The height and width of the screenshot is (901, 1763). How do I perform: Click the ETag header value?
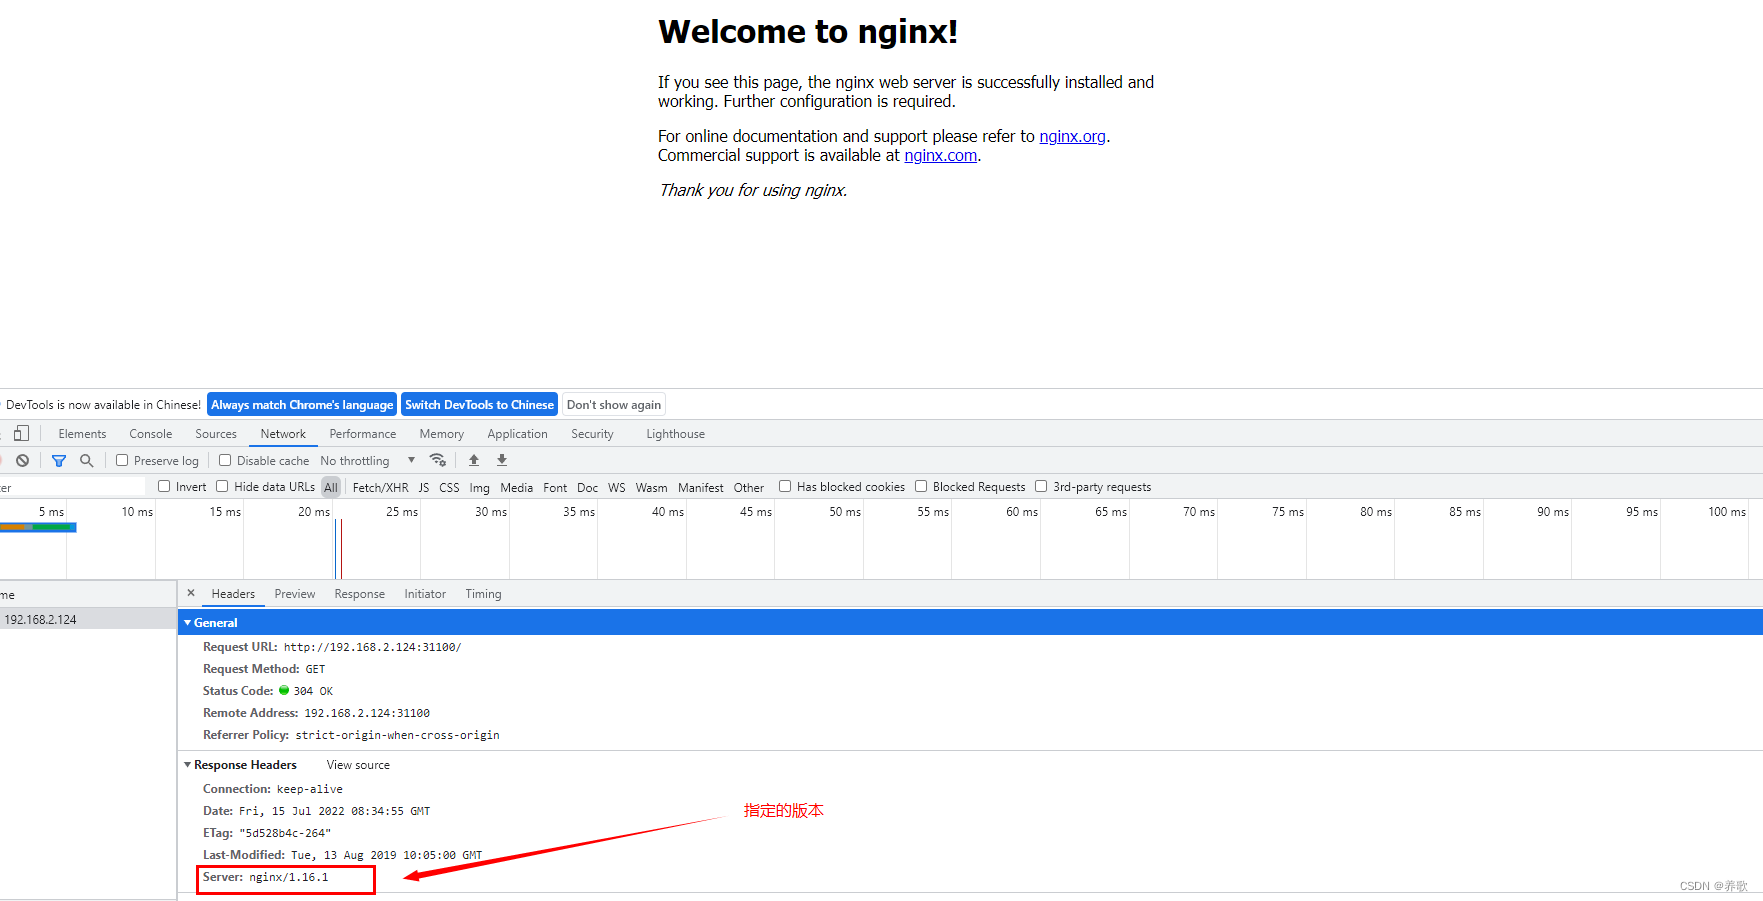tap(285, 833)
